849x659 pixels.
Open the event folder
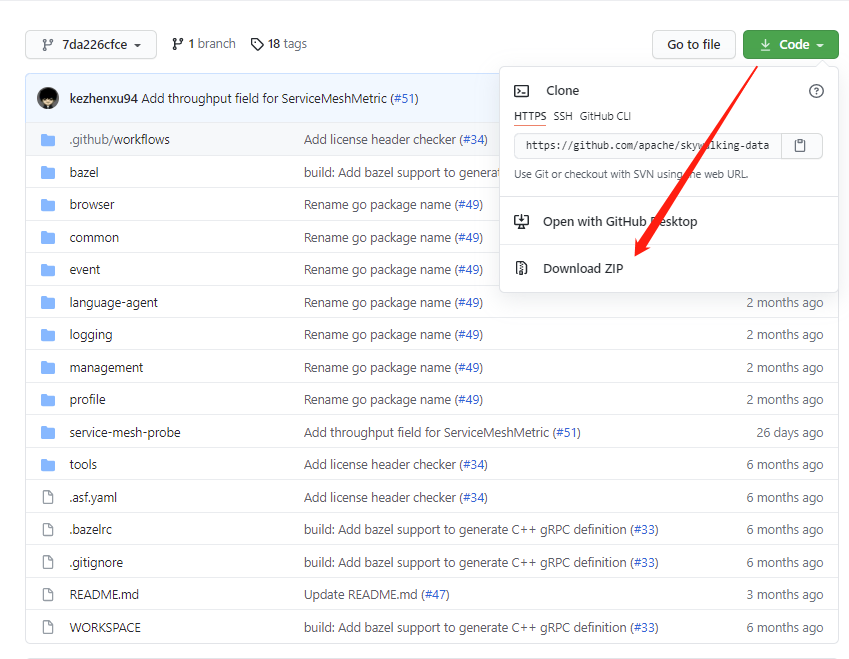coord(85,270)
